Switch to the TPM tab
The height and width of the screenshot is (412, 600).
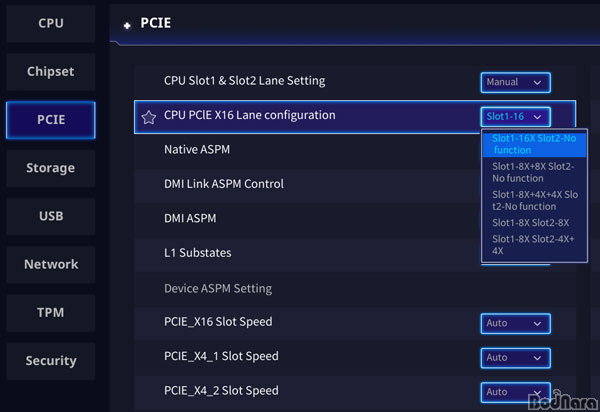pyautogui.click(x=51, y=312)
